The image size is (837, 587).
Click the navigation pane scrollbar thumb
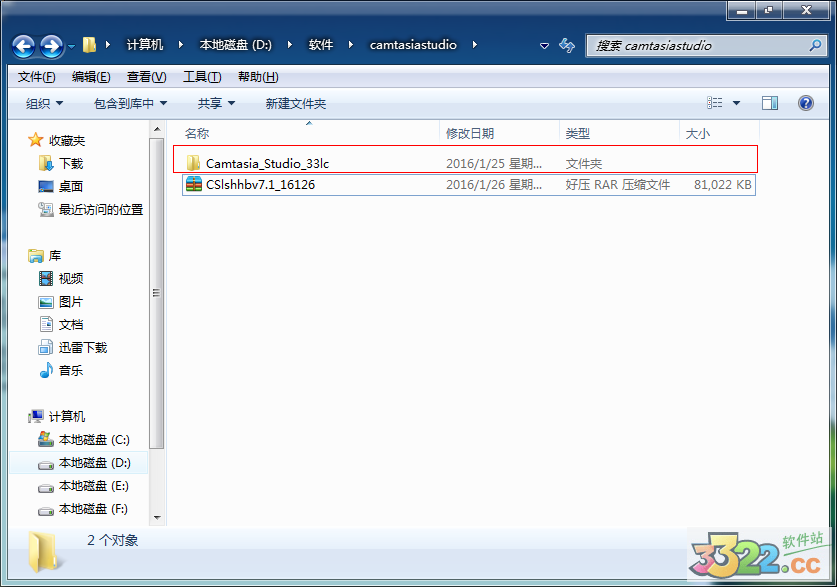pyautogui.click(x=157, y=293)
